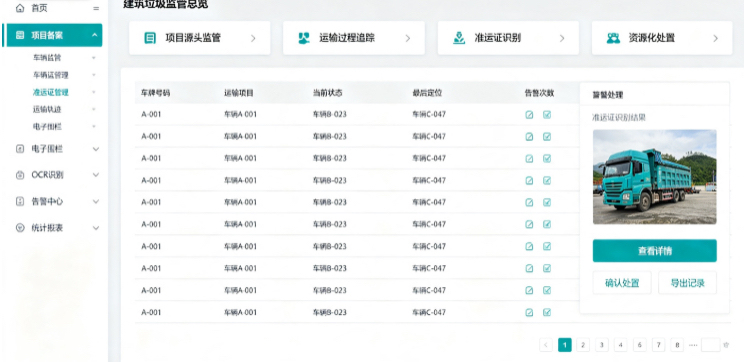Open the green truck photo thumbnail

(654, 177)
